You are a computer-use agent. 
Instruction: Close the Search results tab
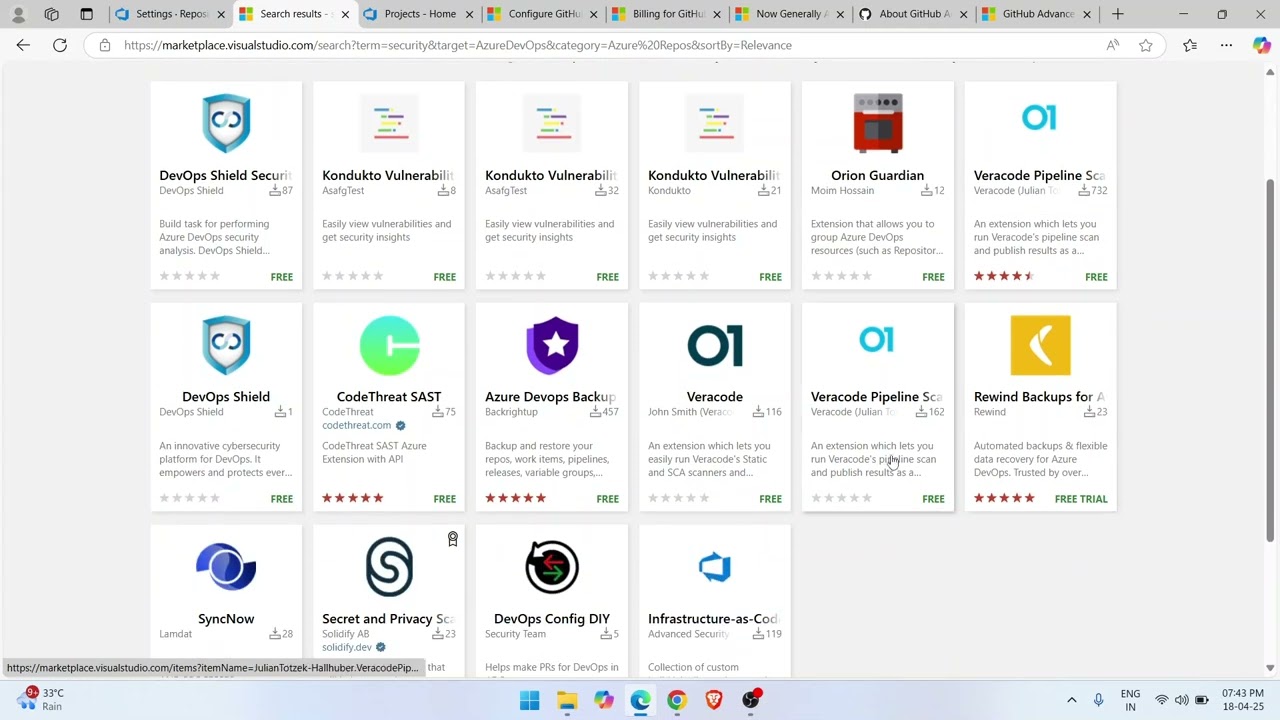345,14
